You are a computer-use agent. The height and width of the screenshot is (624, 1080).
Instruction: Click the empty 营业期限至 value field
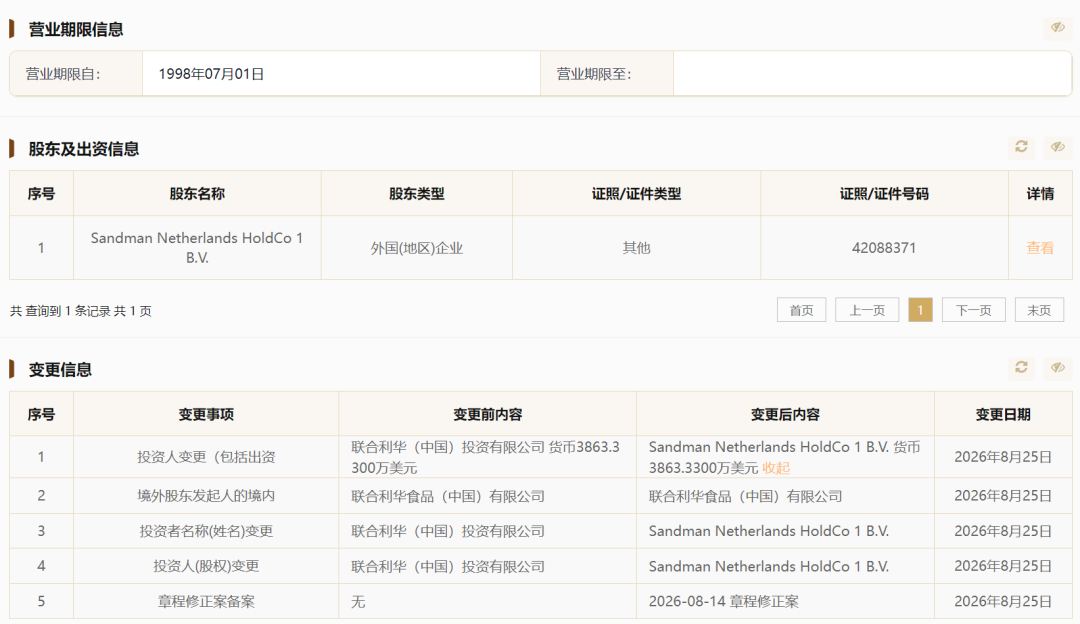(872, 74)
